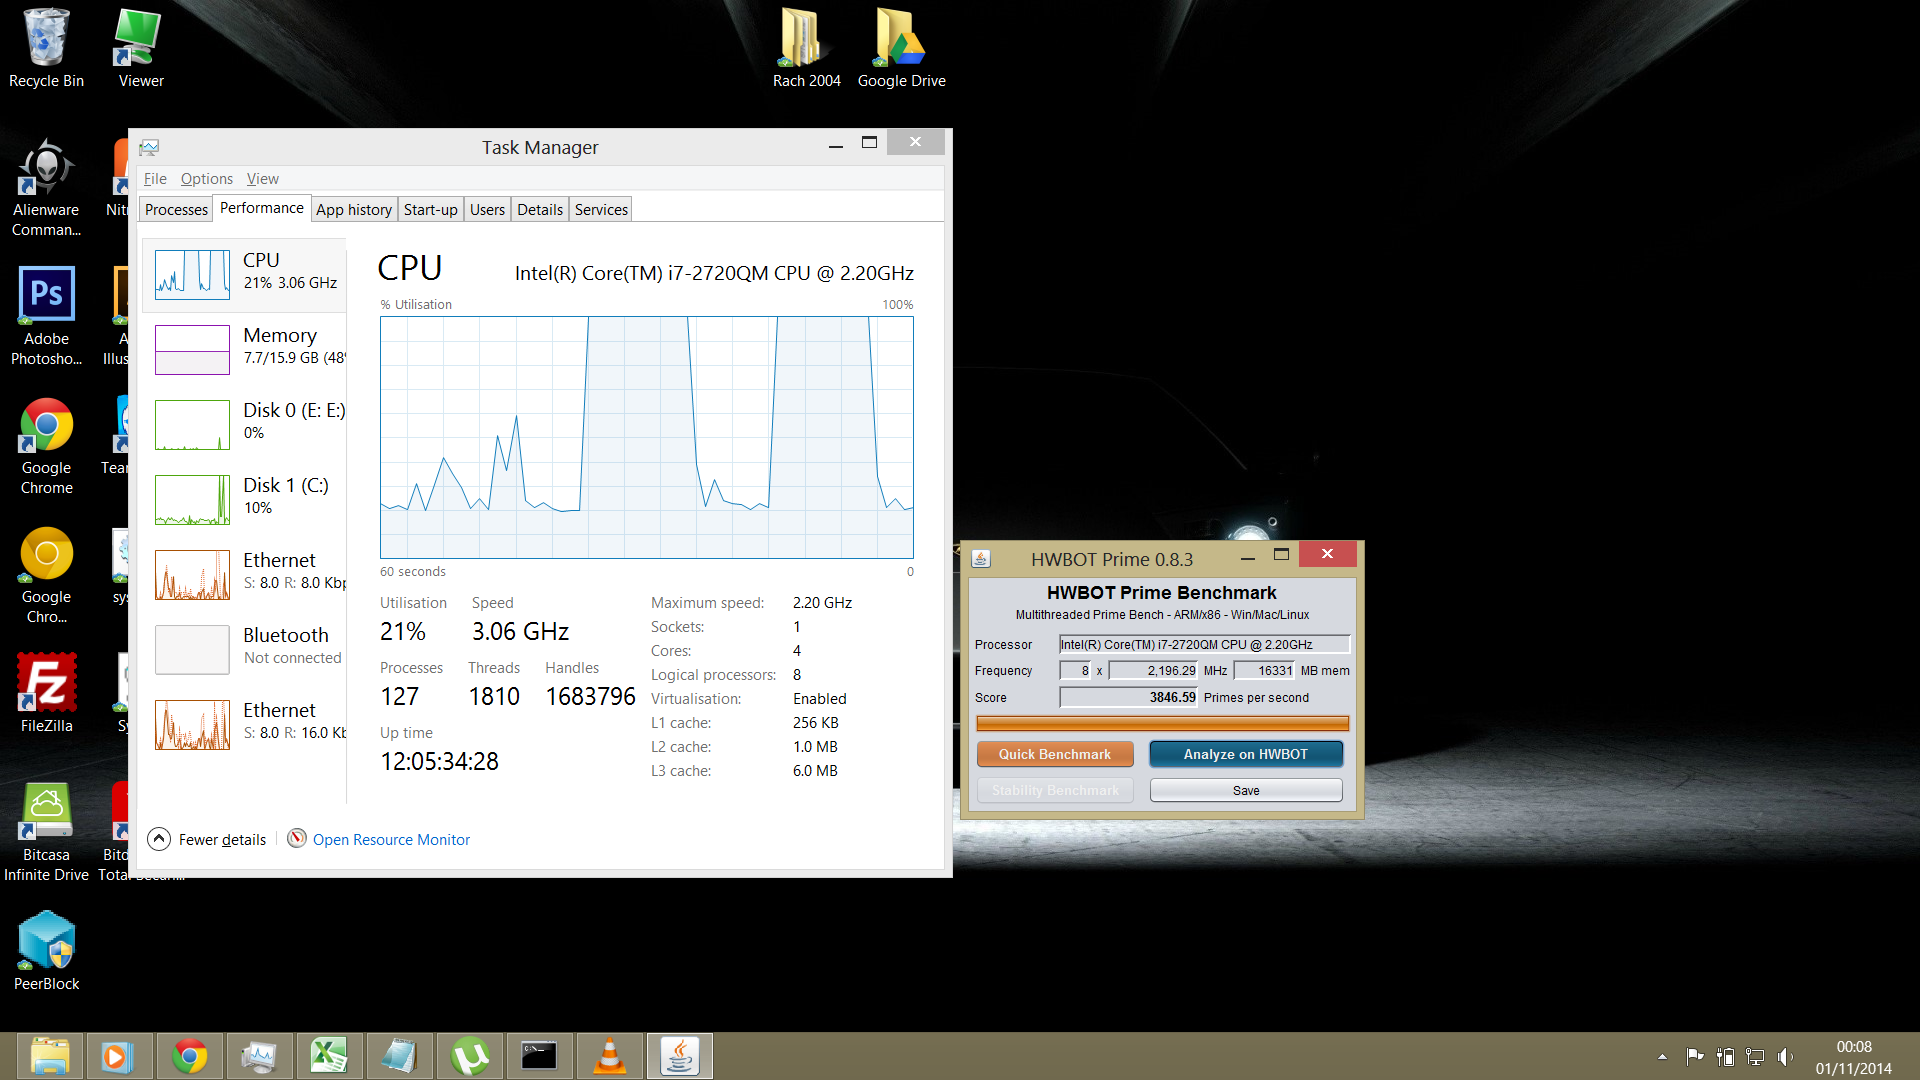The image size is (1920, 1080).
Task: Launch FileZilla desktop icon
Action: pos(46,693)
